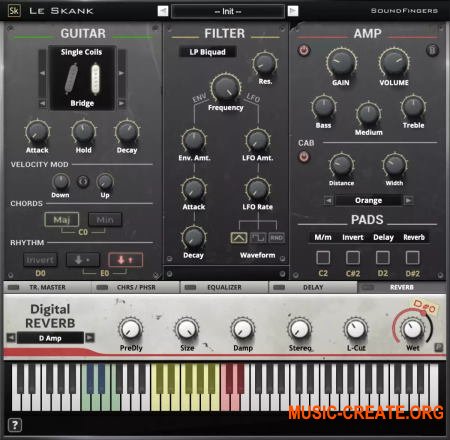Switch to the REVERB tab

pyautogui.click(x=401, y=287)
